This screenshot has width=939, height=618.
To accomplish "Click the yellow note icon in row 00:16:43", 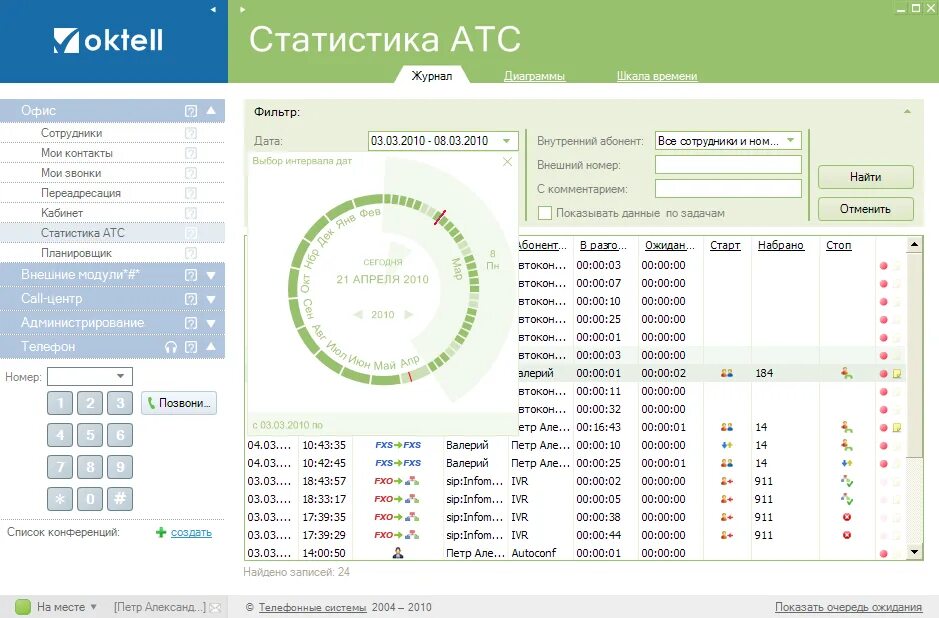I will tap(897, 428).
